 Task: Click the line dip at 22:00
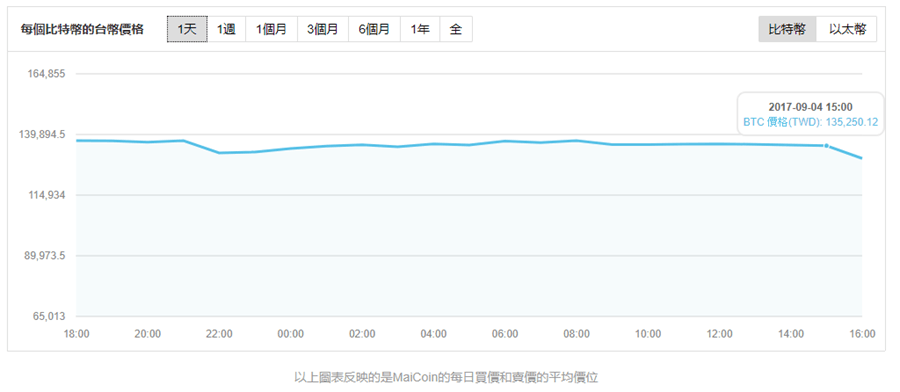click(x=219, y=153)
